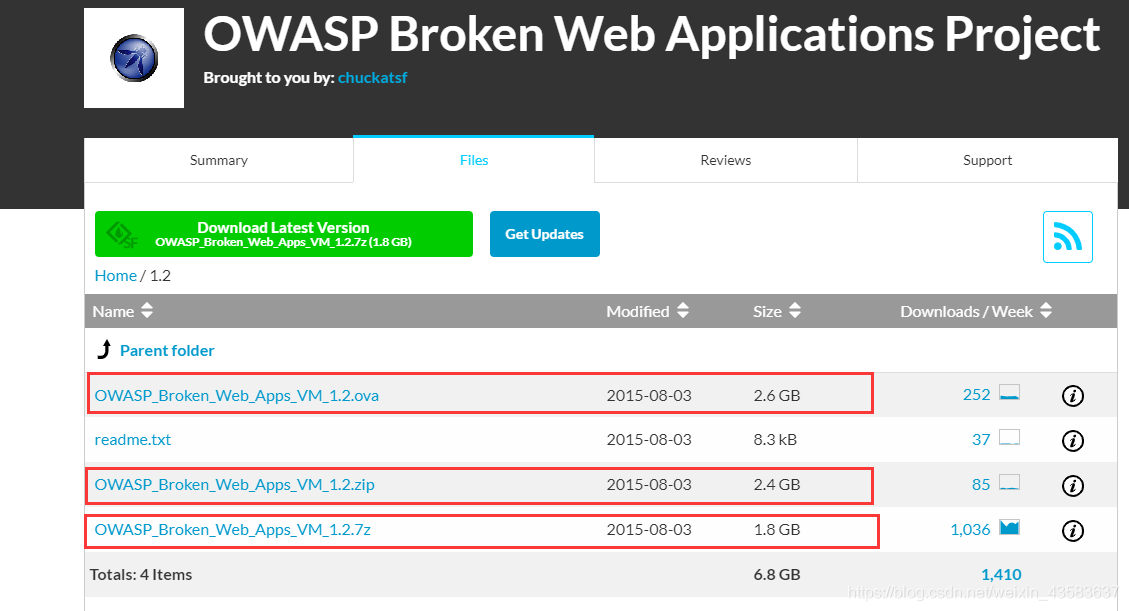Sort files by the Name column arrows
1129x611 pixels.
[147, 311]
